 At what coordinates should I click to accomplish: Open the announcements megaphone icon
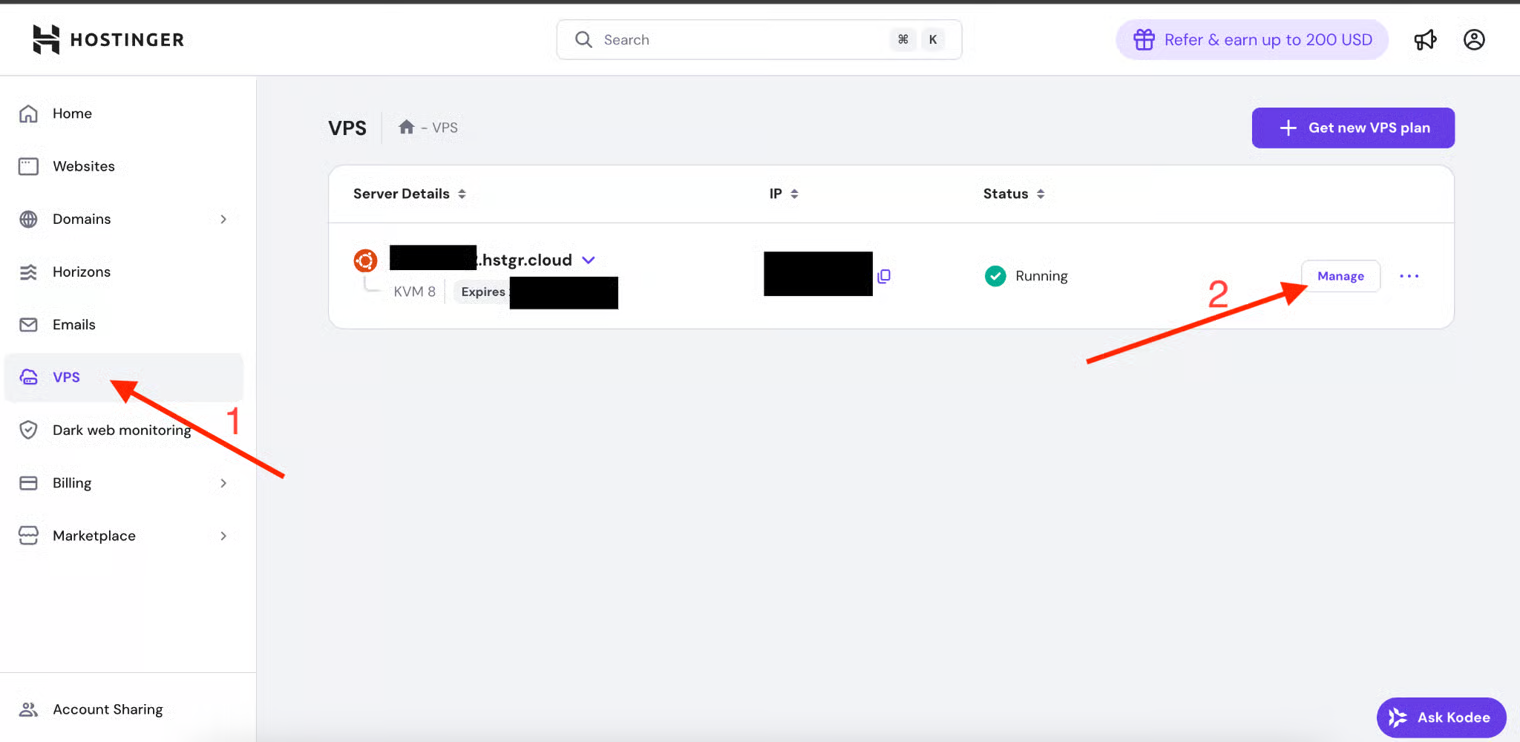click(x=1425, y=40)
